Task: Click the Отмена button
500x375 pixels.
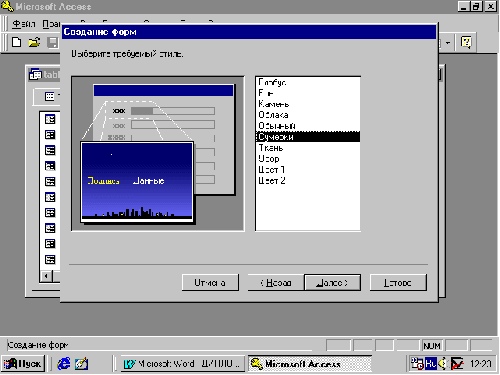Action: tap(210, 283)
